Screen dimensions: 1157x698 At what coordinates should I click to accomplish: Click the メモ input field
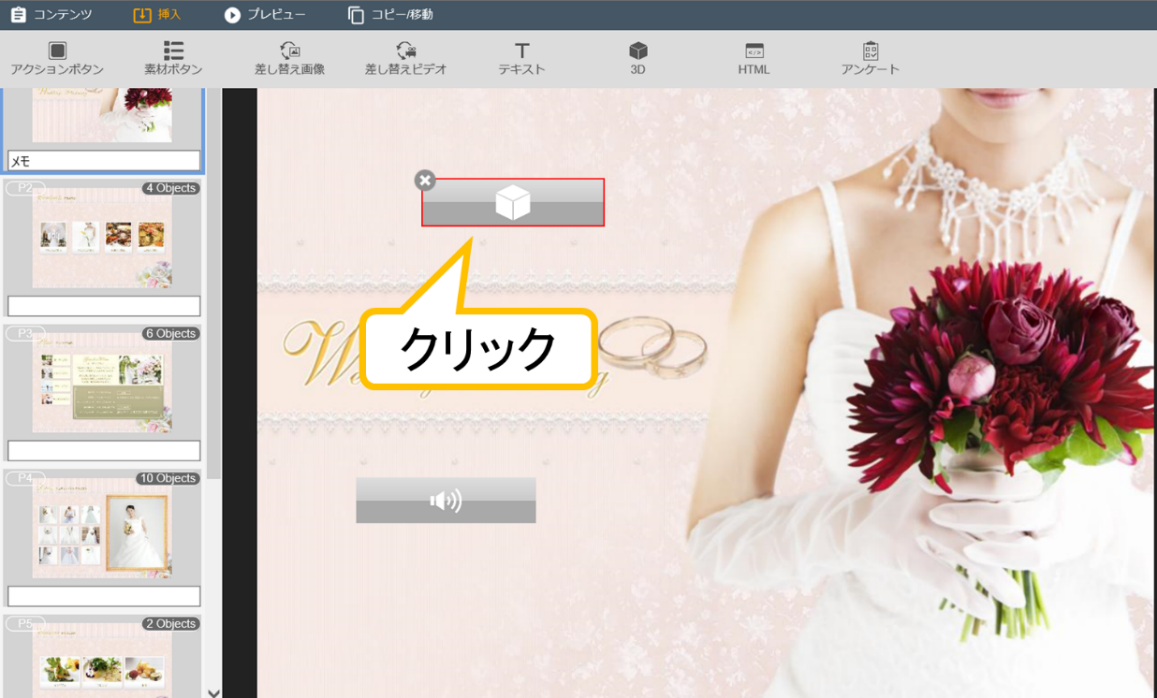pyautogui.click(x=104, y=160)
